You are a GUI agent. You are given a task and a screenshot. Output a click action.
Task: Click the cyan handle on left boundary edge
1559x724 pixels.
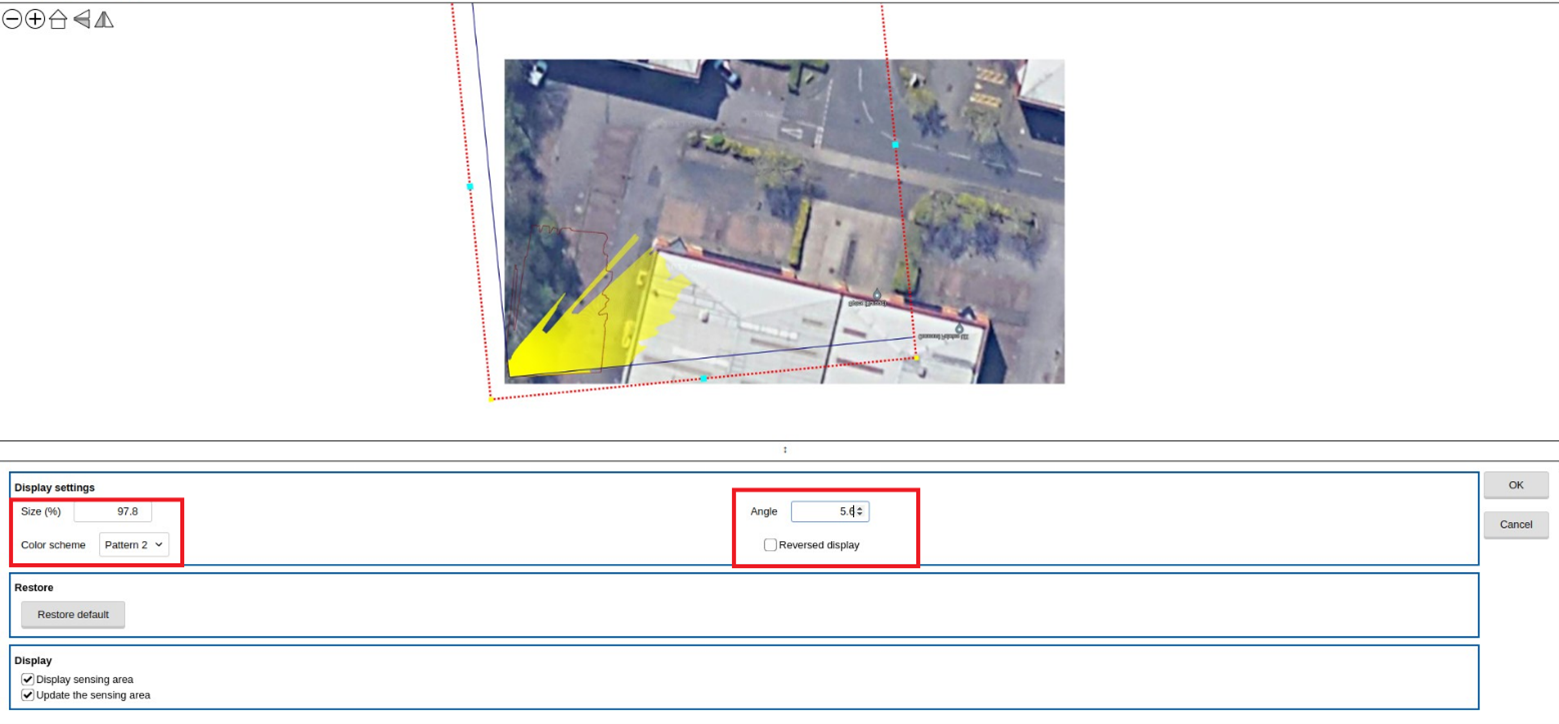470,187
